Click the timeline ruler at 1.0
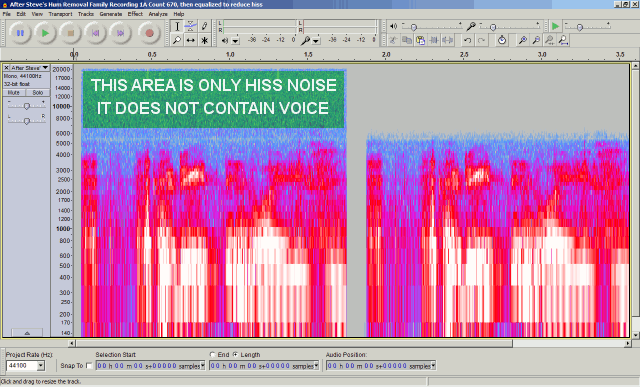Image resolution: width=640 pixels, height=387 pixels. tap(230, 54)
